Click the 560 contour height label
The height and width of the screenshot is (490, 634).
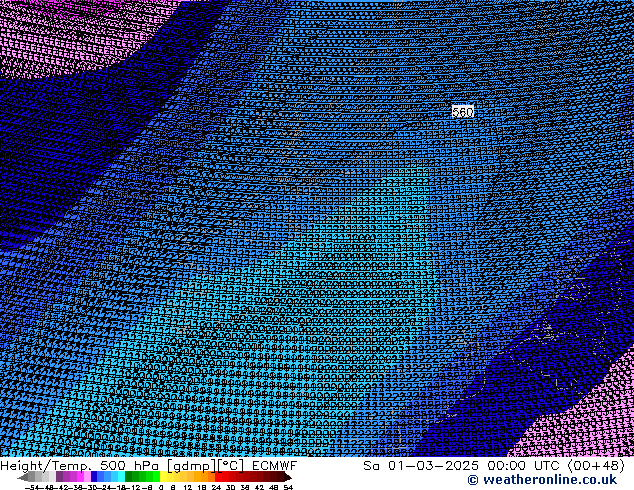coord(463,112)
